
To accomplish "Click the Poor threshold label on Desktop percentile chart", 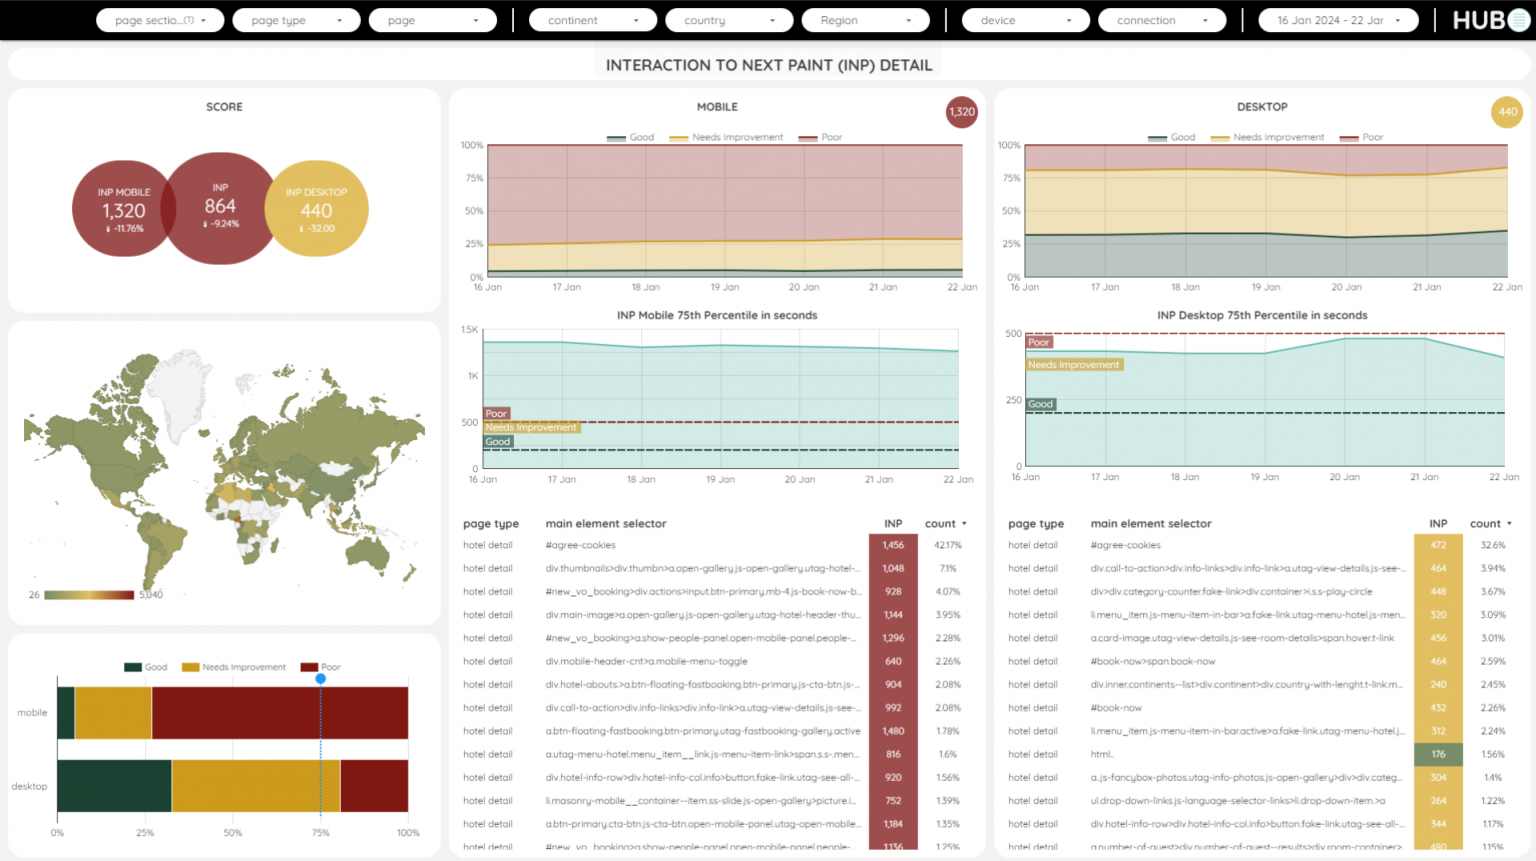I will tap(1039, 341).
